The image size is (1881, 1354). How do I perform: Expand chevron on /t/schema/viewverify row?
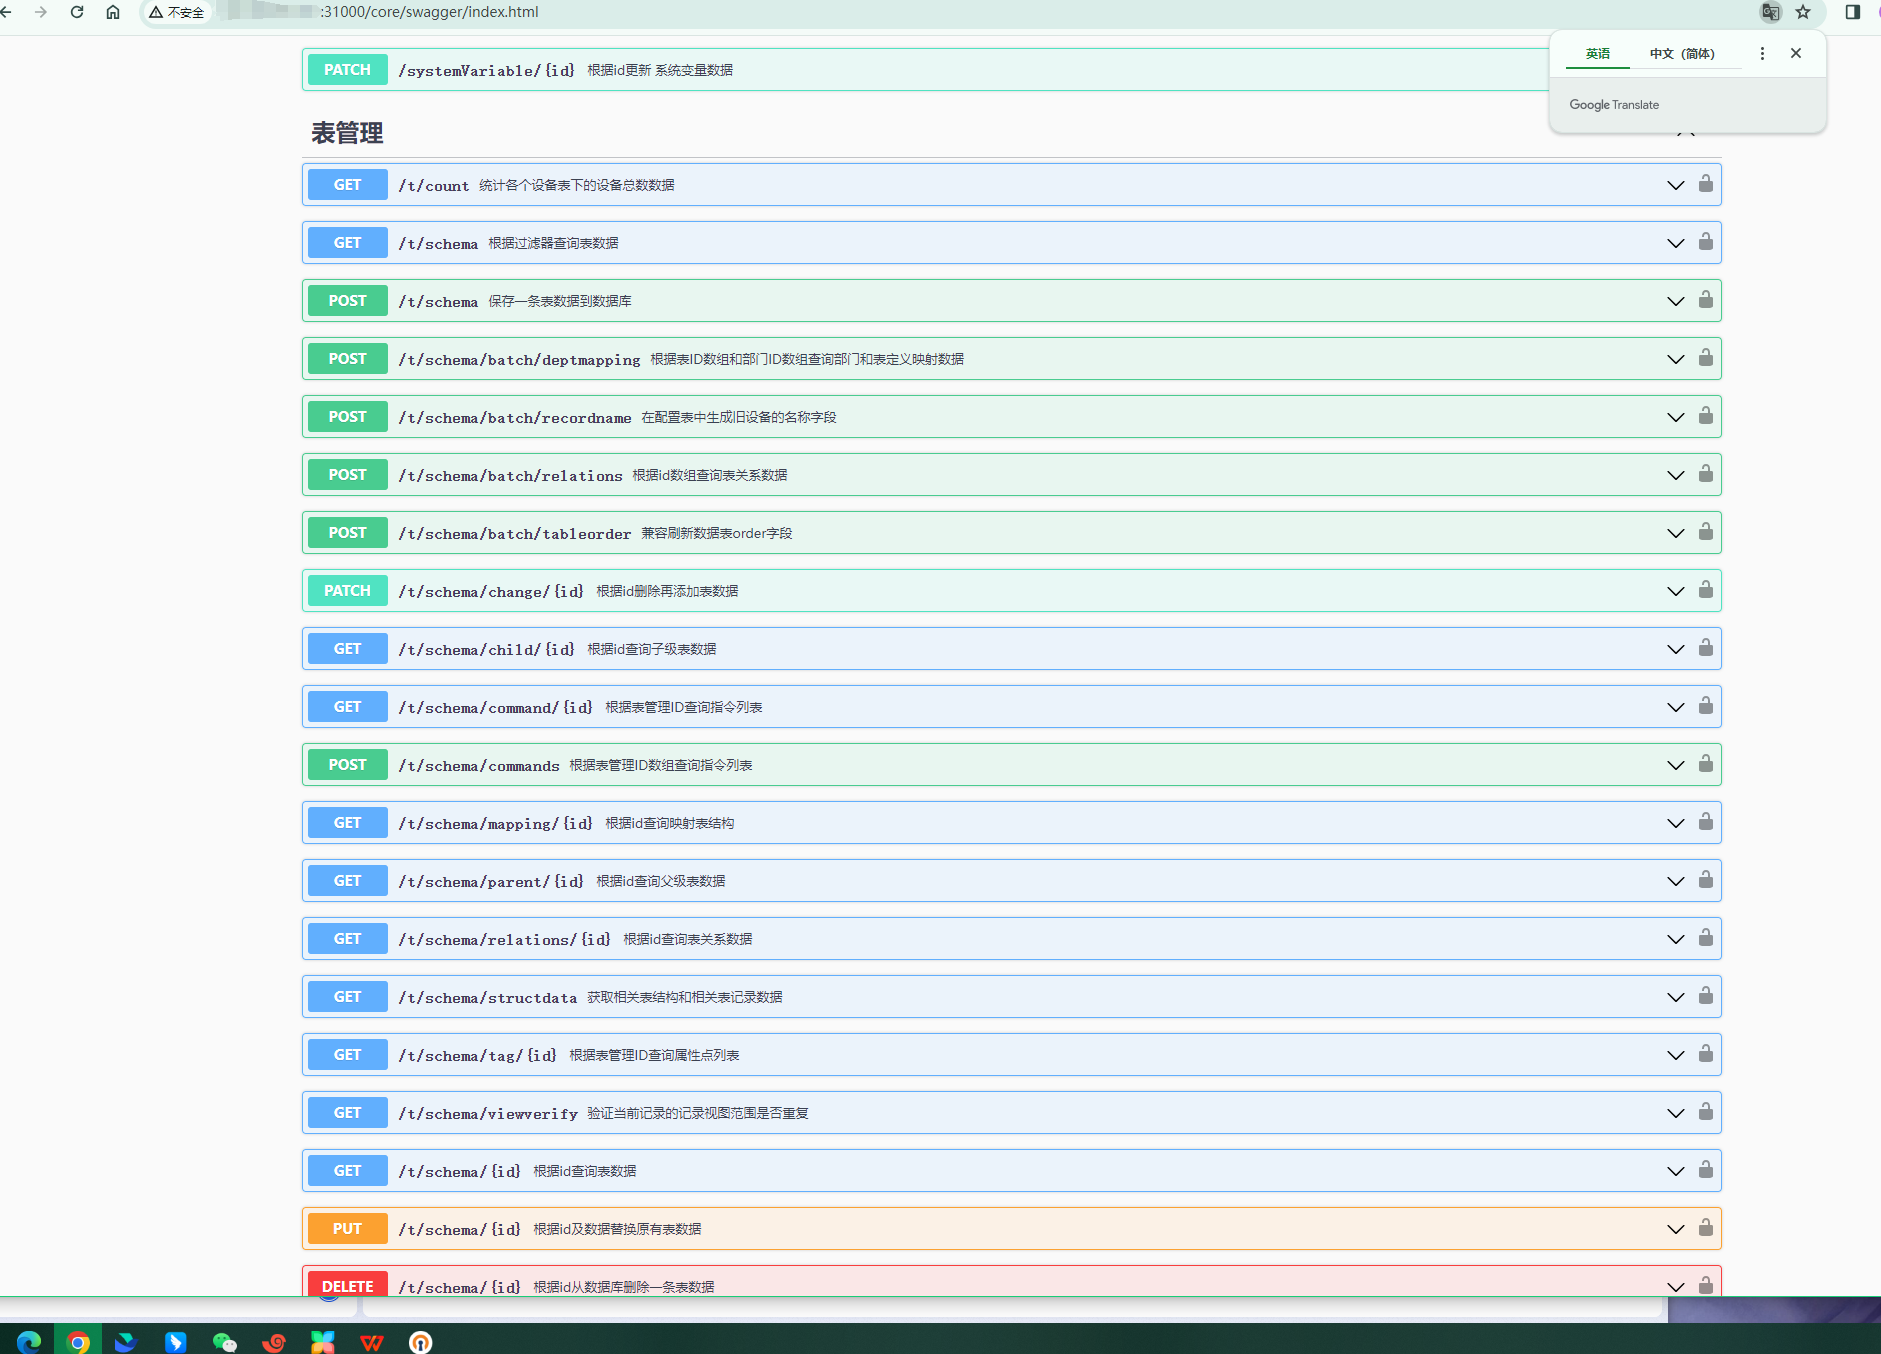(x=1676, y=1113)
